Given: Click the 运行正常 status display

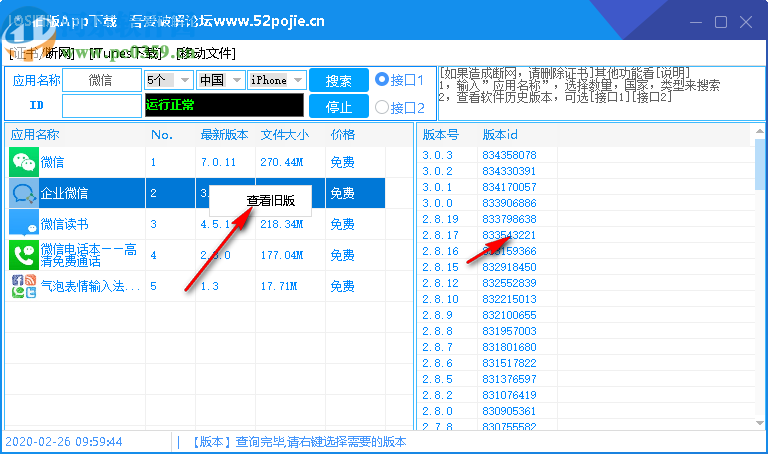Looking at the screenshot, I should pos(224,105).
